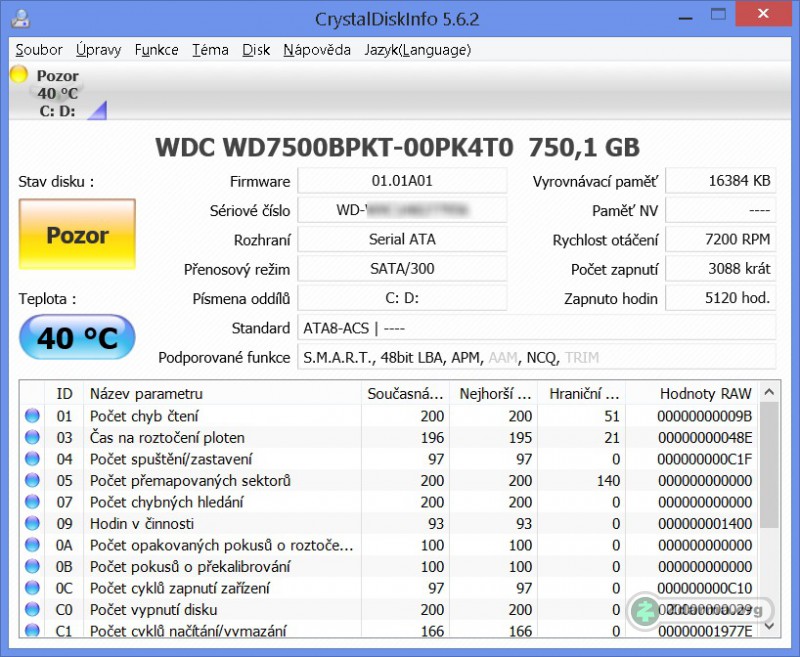
Task: Click the status dot for attribute 07 Počet chybných hledání
Action: tap(32, 501)
